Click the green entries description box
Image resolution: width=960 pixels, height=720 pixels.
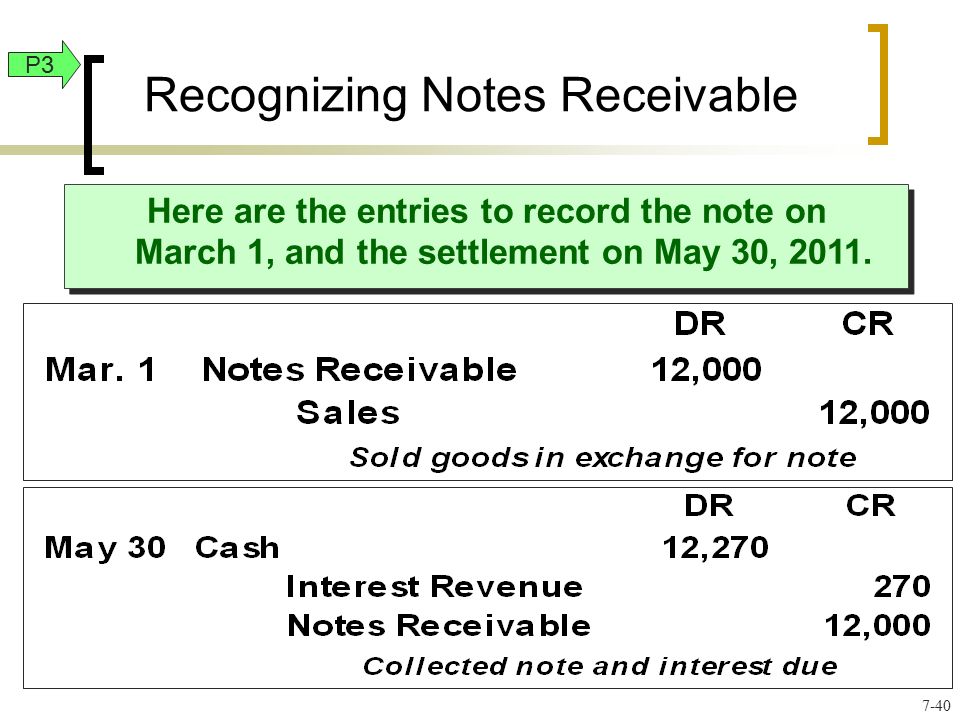point(486,236)
